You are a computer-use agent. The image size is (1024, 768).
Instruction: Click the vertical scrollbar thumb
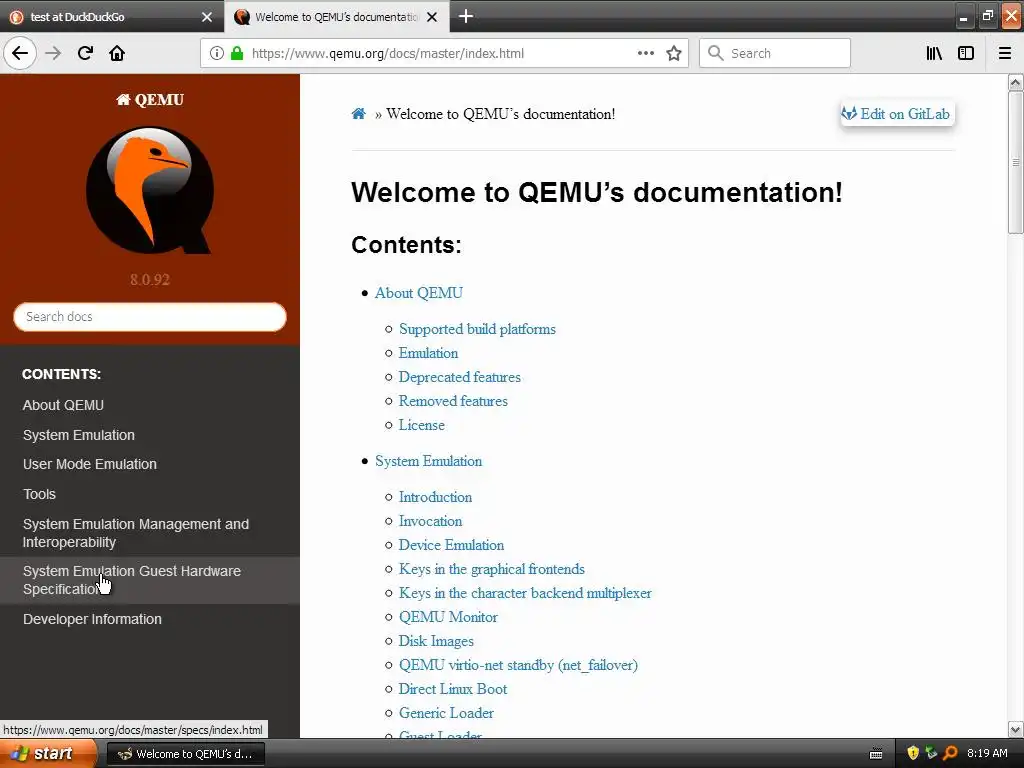1015,162
